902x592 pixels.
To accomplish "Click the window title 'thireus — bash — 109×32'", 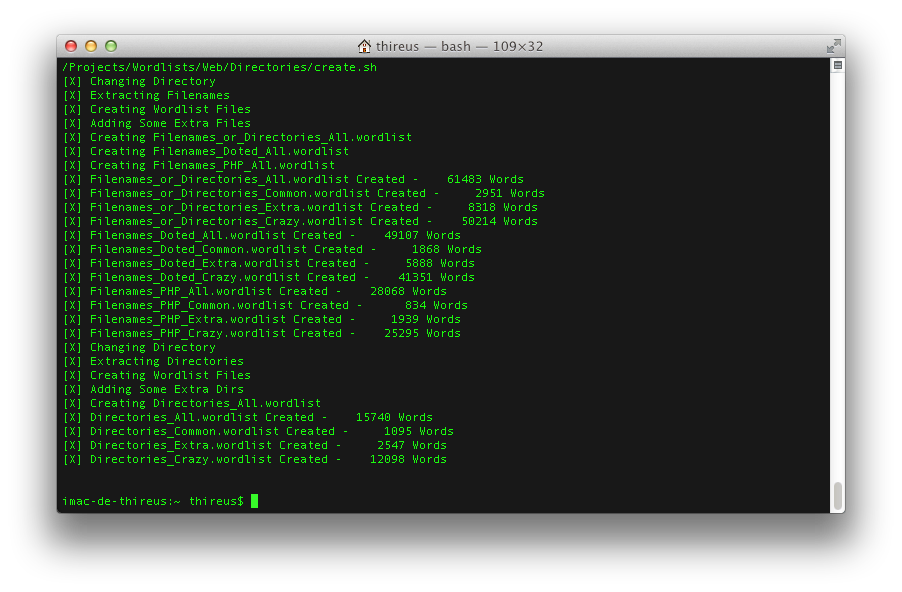I will (x=459, y=46).
